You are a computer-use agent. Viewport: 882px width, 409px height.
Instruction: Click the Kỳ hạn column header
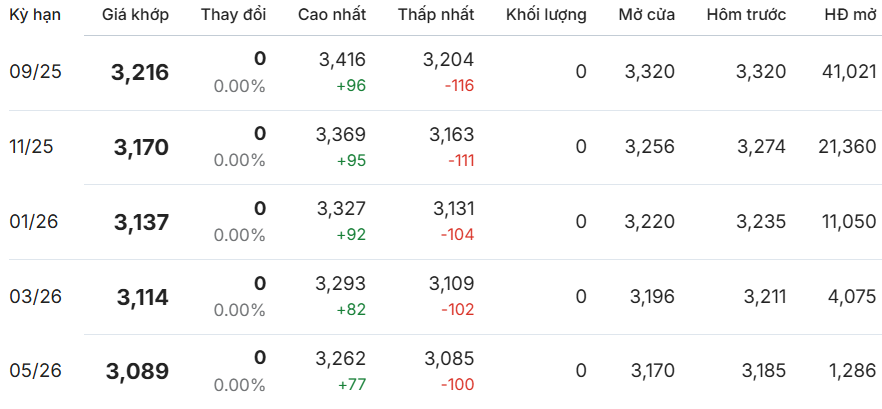click(x=35, y=15)
